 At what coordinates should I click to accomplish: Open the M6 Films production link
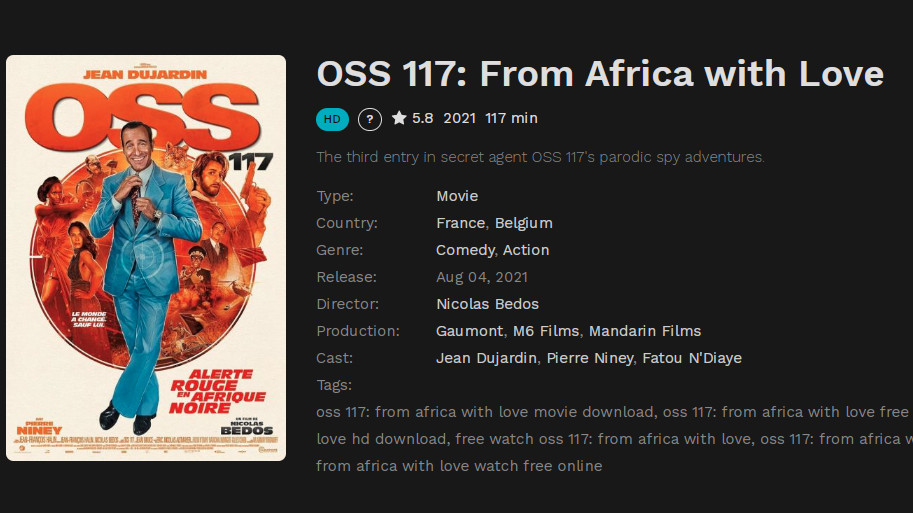tap(546, 331)
